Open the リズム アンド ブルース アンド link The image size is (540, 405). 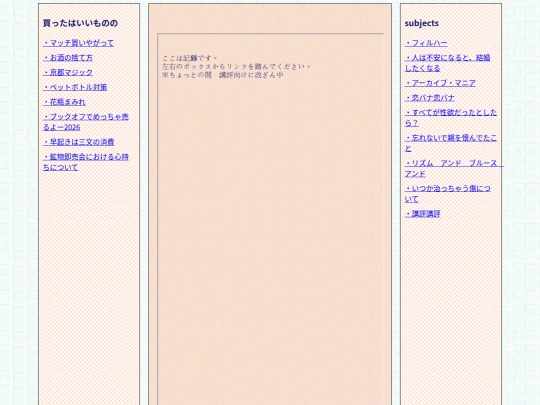pyautogui.click(x=454, y=168)
